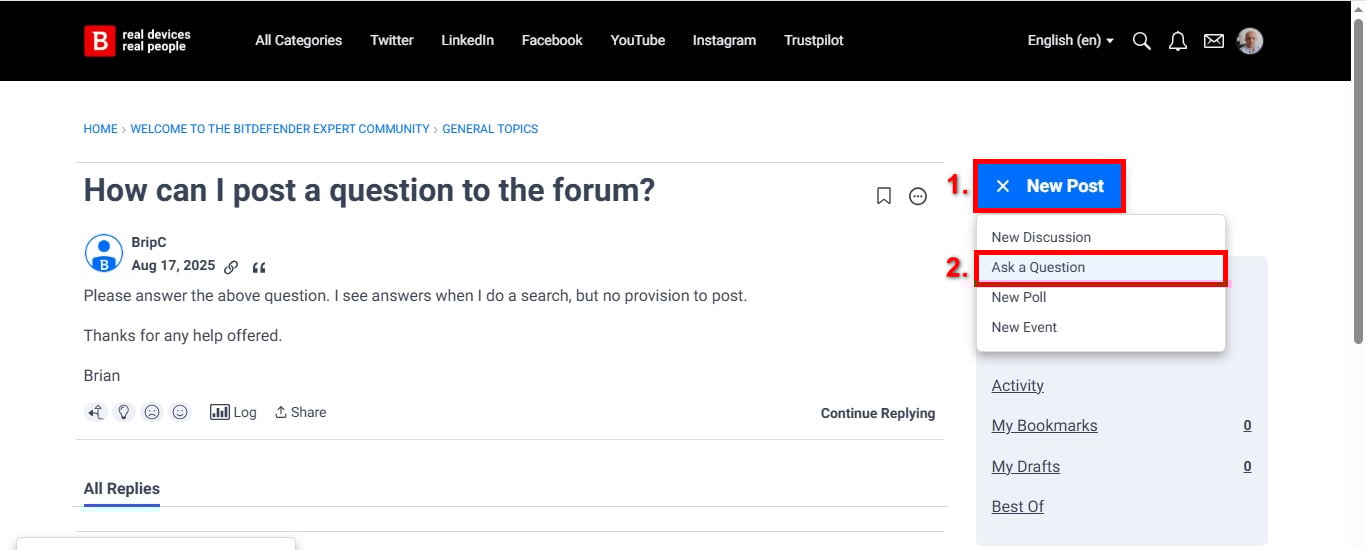Open the inbox envelope icon

pyautogui.click(x=1213, y=41)
